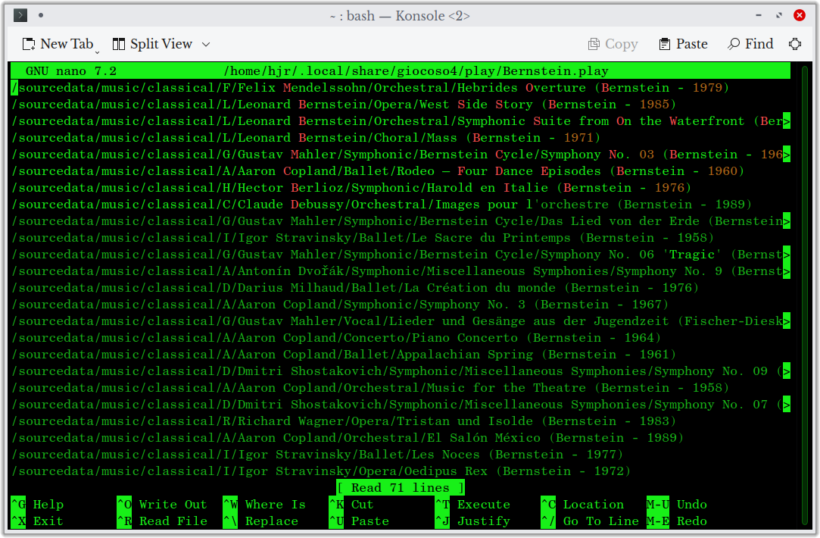Click the Konsole window icon in the title bar
The image size is (820, 538).
[x=20, y=15]
